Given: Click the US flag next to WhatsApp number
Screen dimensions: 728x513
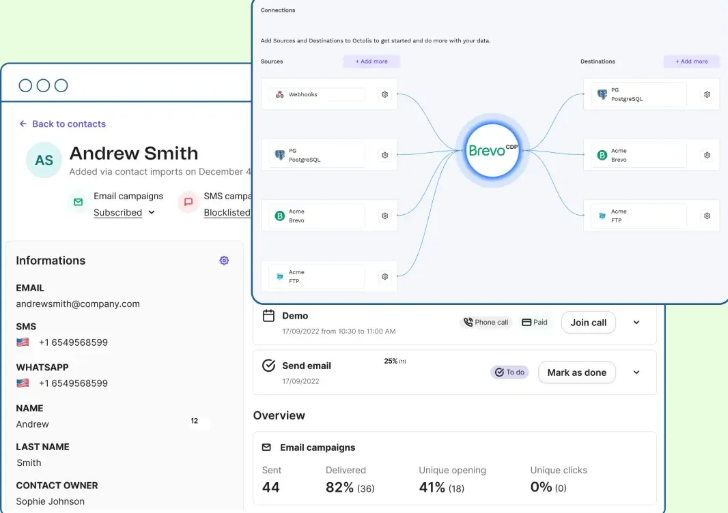Looking at the screenshot, I should pos(23,383).
